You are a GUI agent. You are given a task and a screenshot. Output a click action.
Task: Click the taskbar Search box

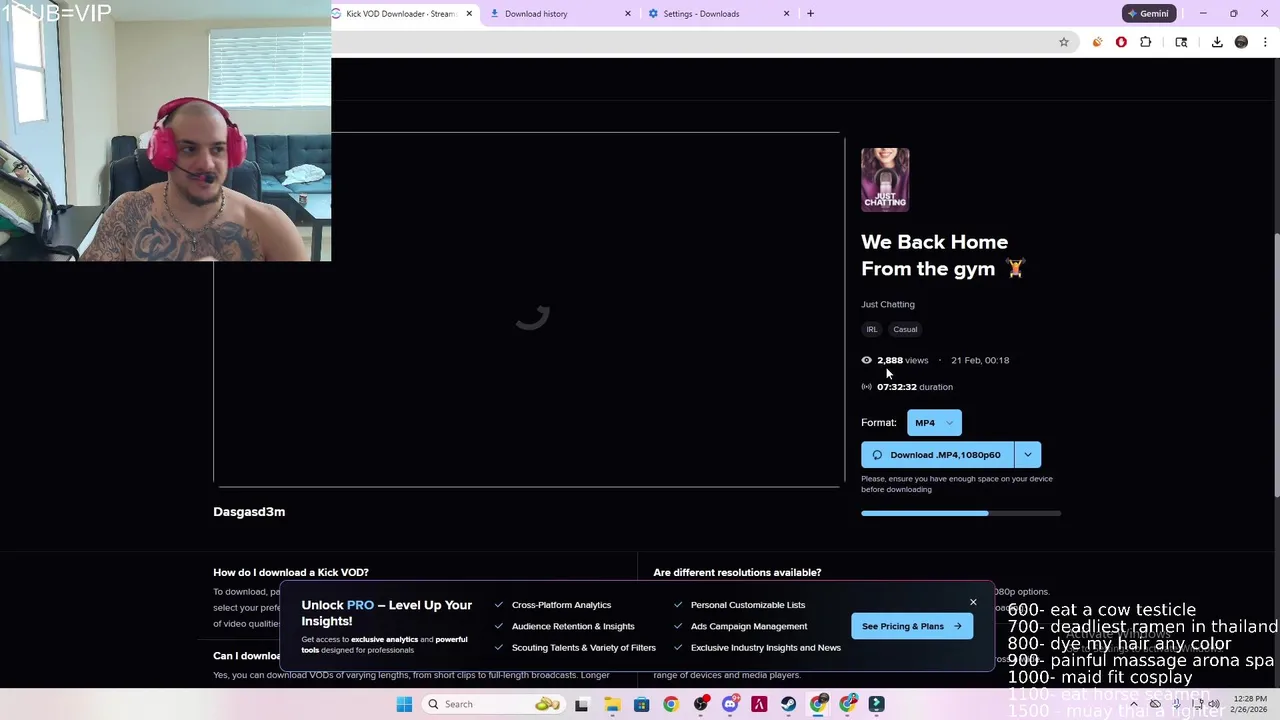tap(492, 704)
